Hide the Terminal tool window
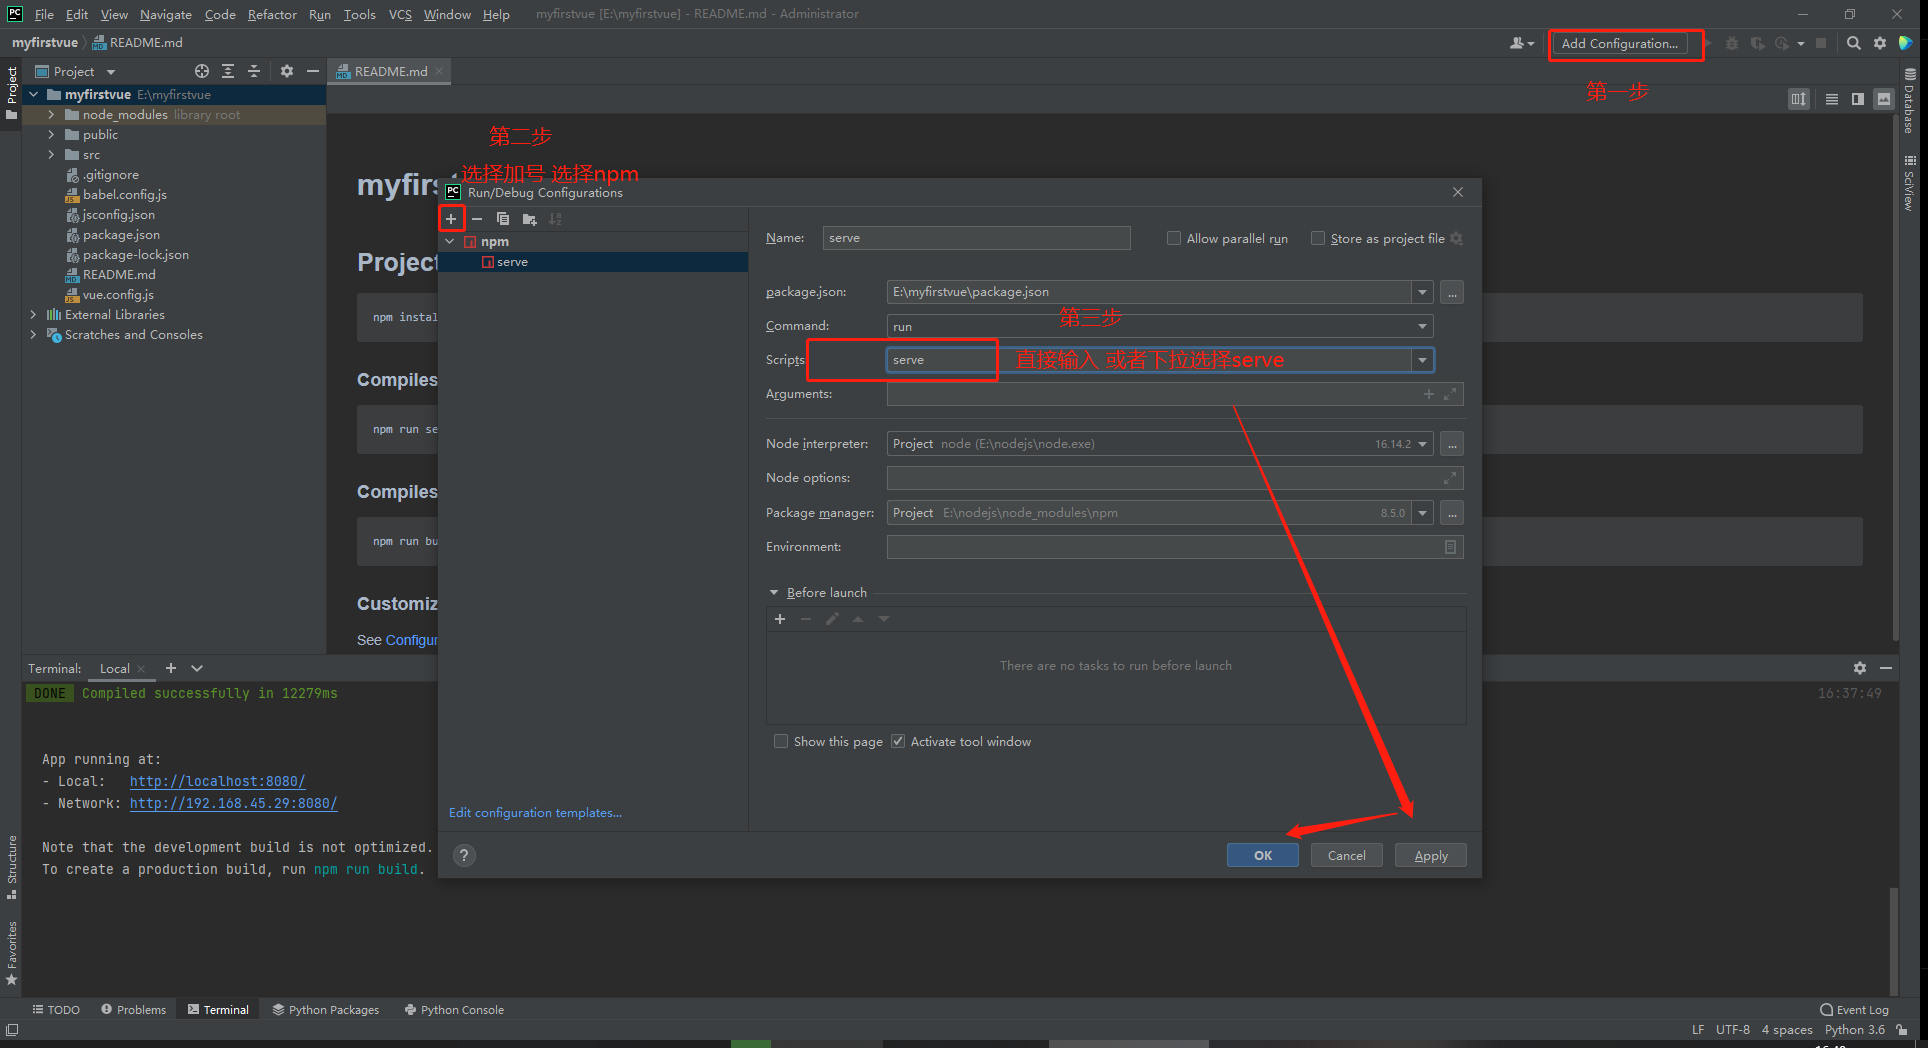Screen dimensions: 1928x1048 [x=1886, y=668]
